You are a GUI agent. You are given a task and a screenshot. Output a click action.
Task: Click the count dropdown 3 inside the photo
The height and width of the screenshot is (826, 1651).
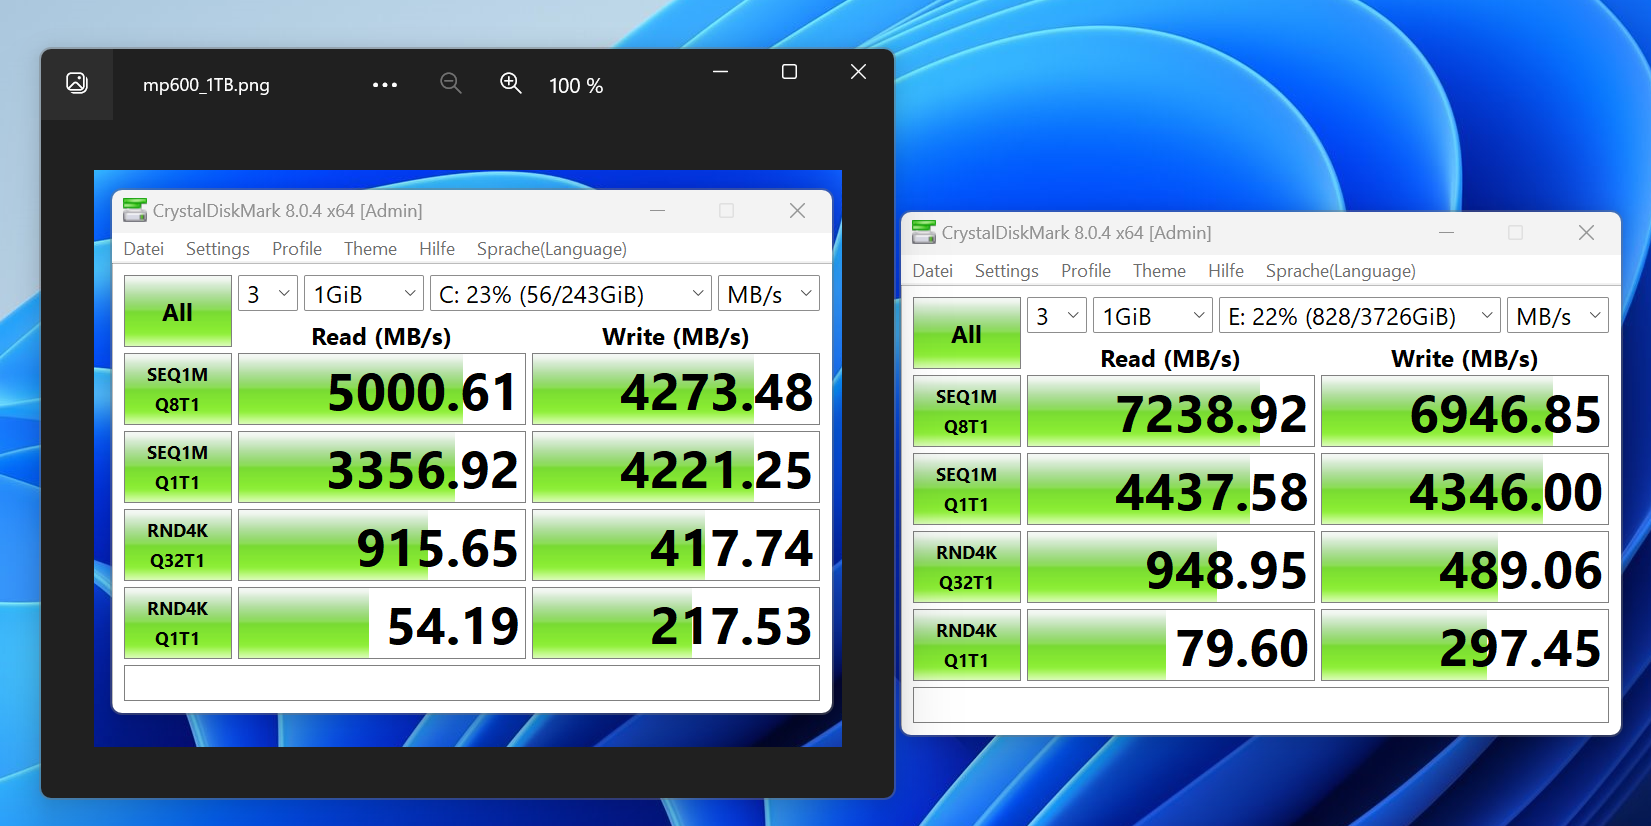tap(268, 294)
